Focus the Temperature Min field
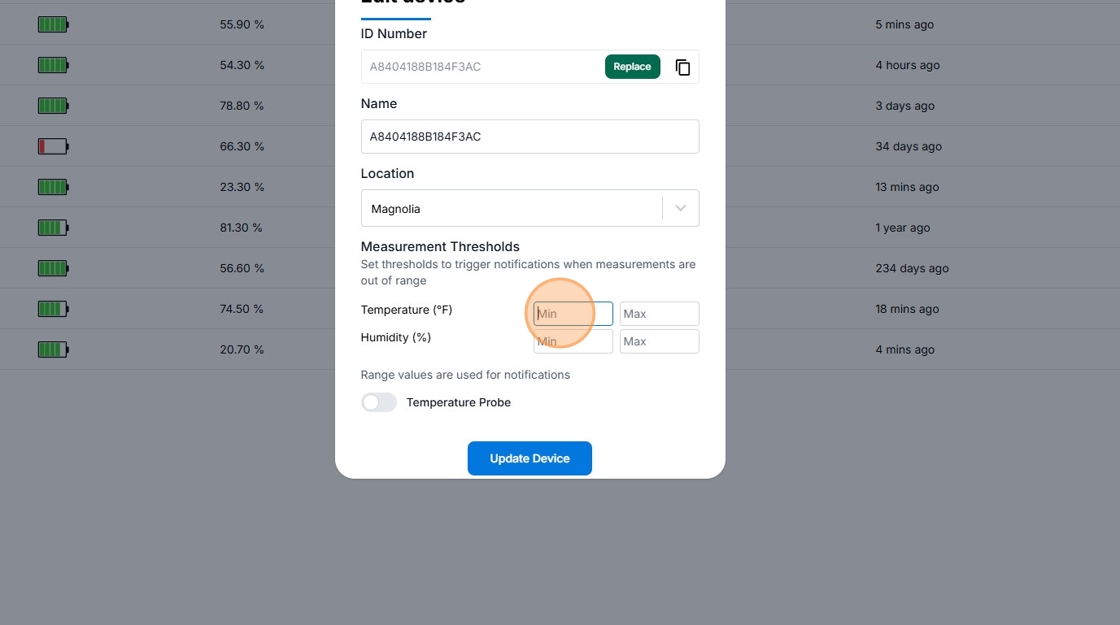Viewport: 1120px width, 625px height. point(573,314)
